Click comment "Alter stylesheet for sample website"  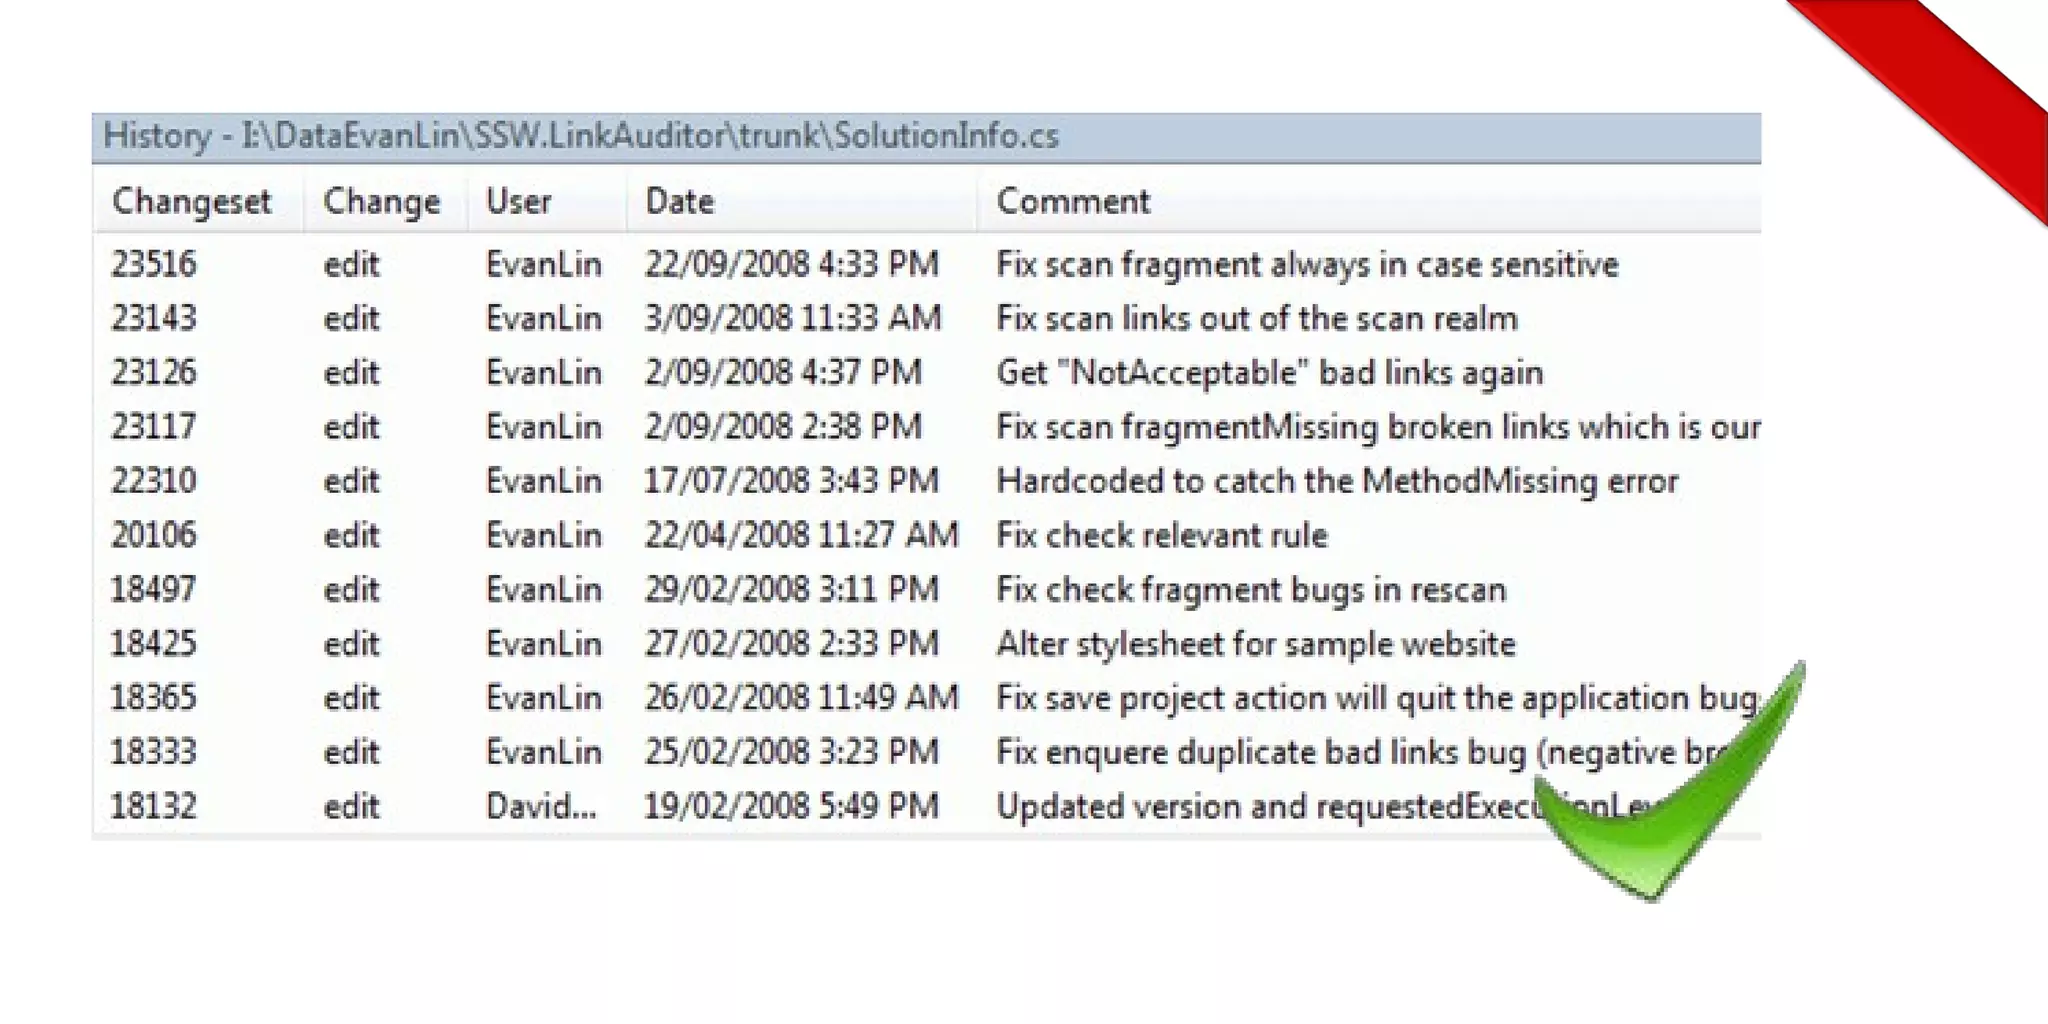point(1256,643)
